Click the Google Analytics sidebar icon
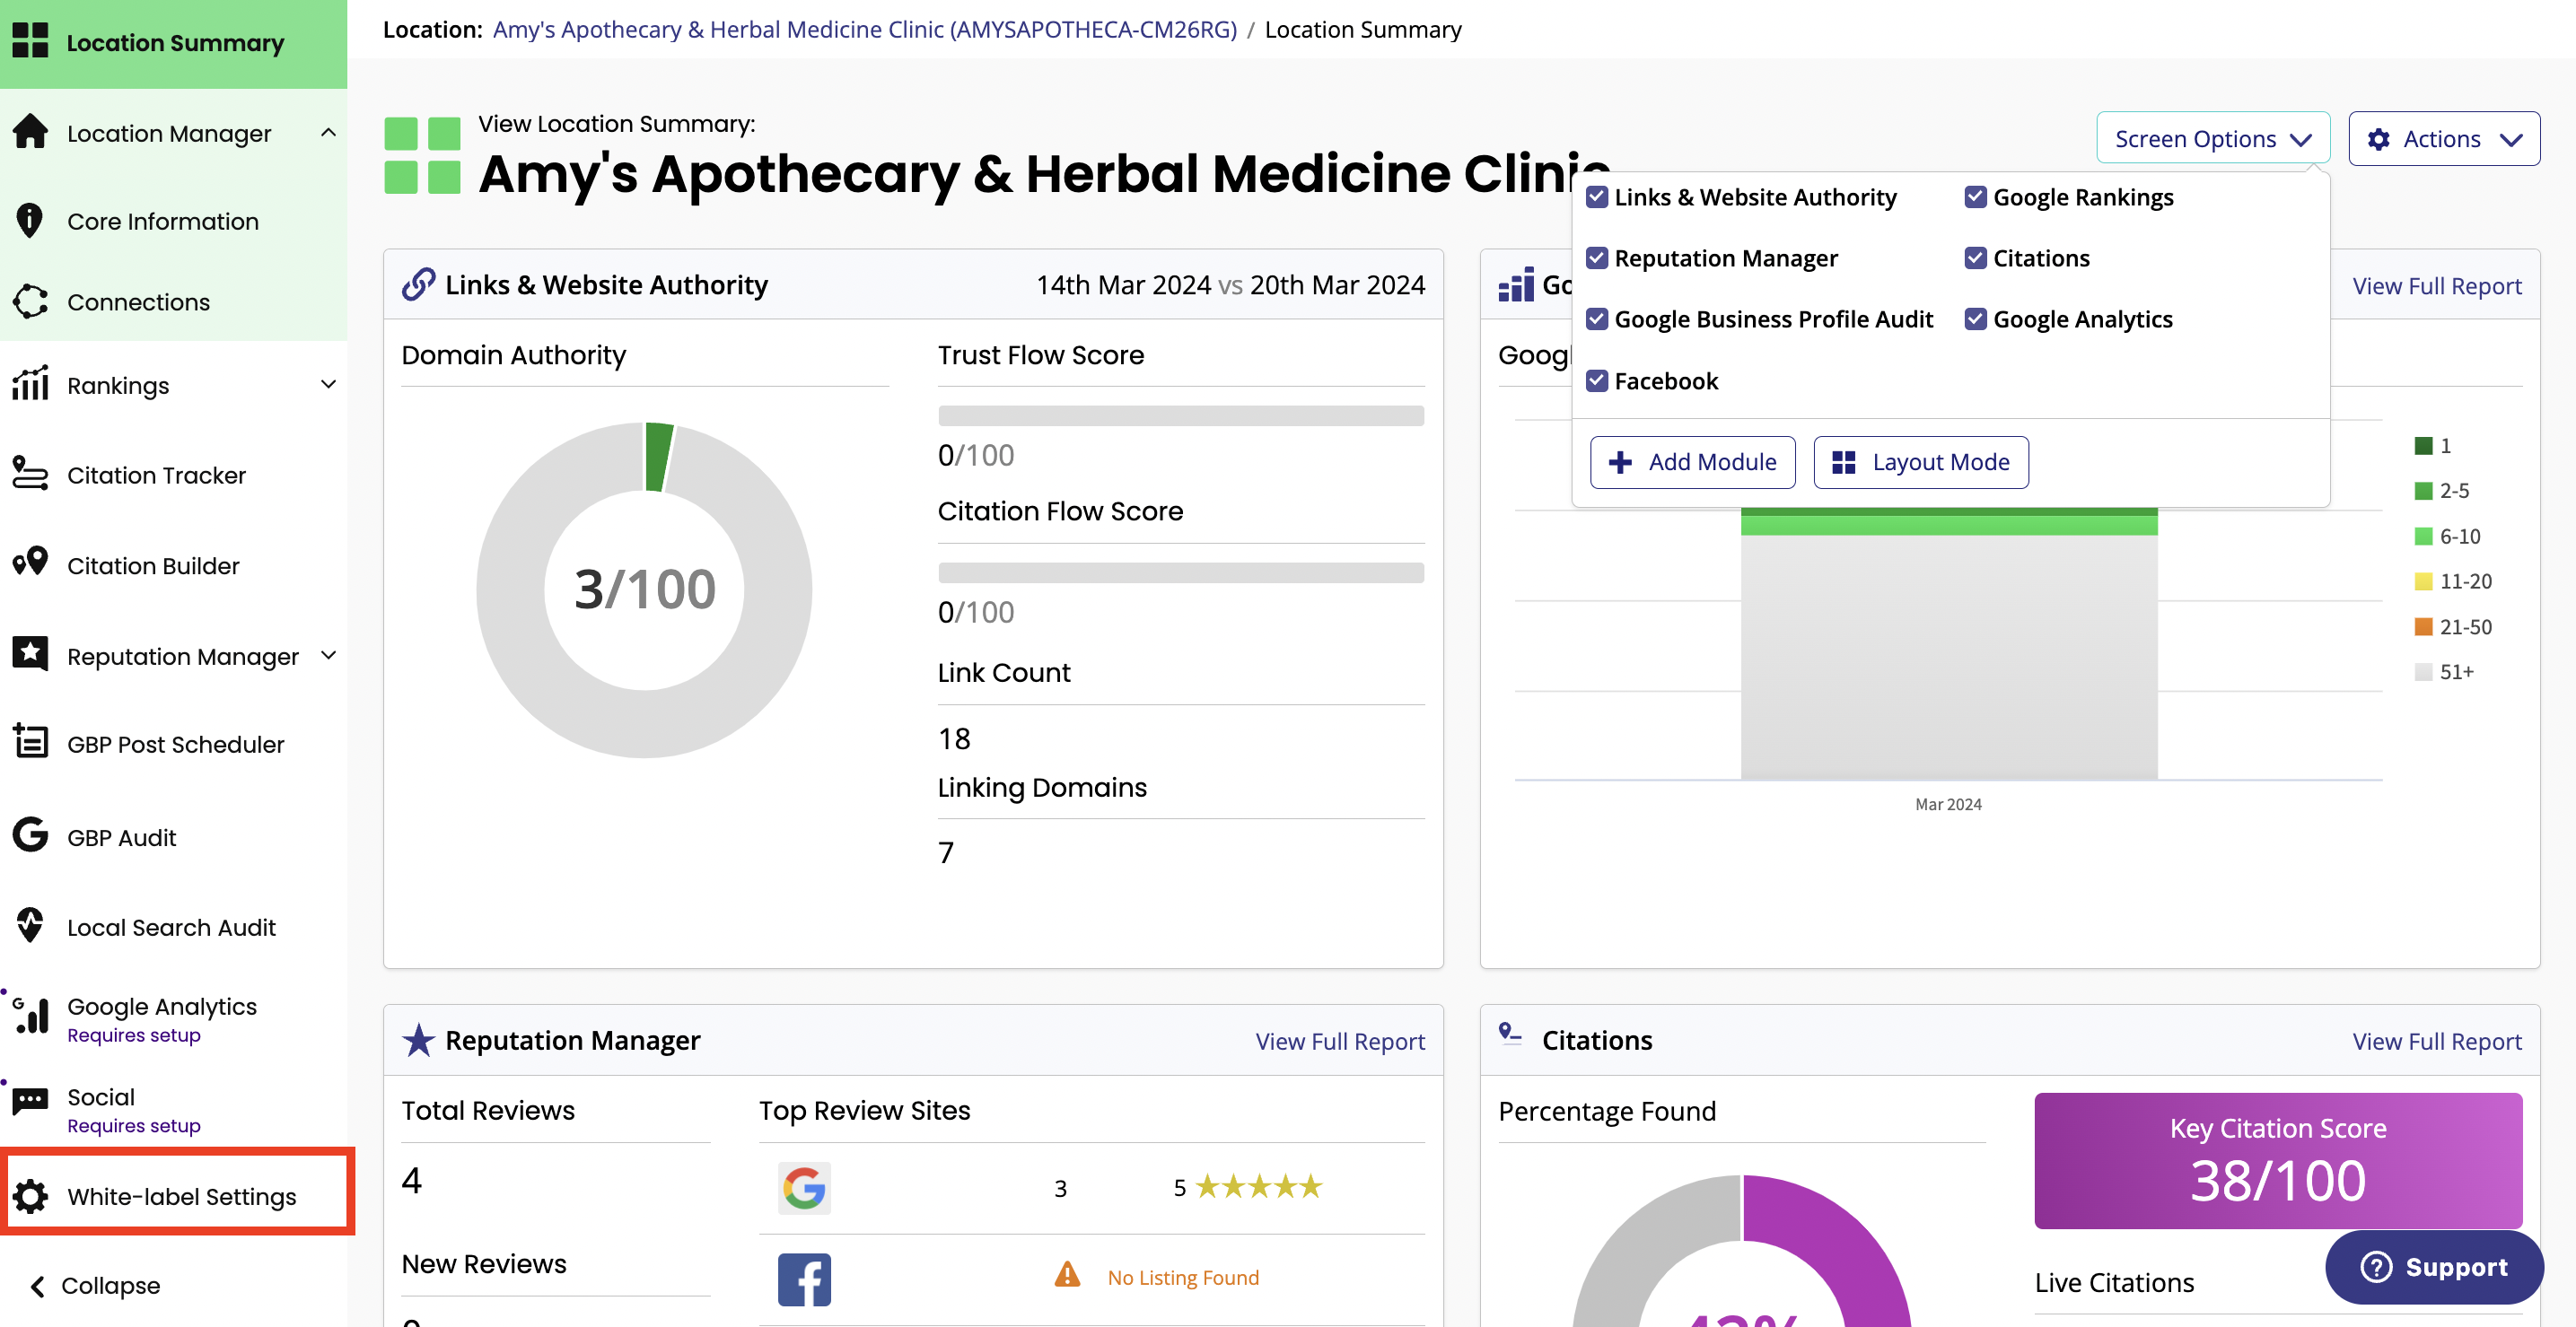The width and height of the screenshot is (2576, 1327). coord(30,1016)
